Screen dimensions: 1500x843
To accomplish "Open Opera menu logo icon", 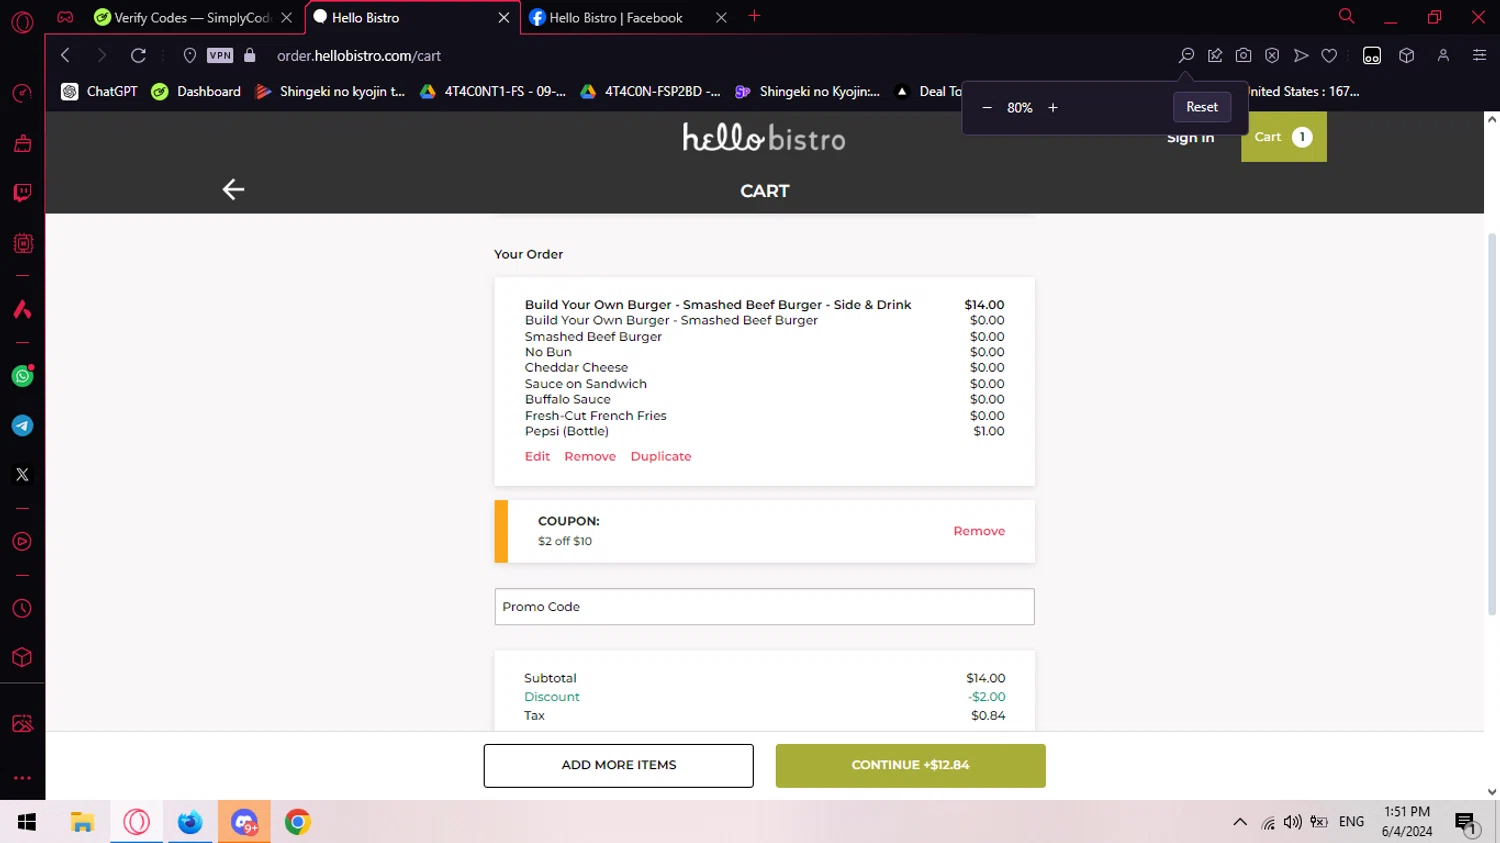I will pyautogui.click(x=22, y=21).
